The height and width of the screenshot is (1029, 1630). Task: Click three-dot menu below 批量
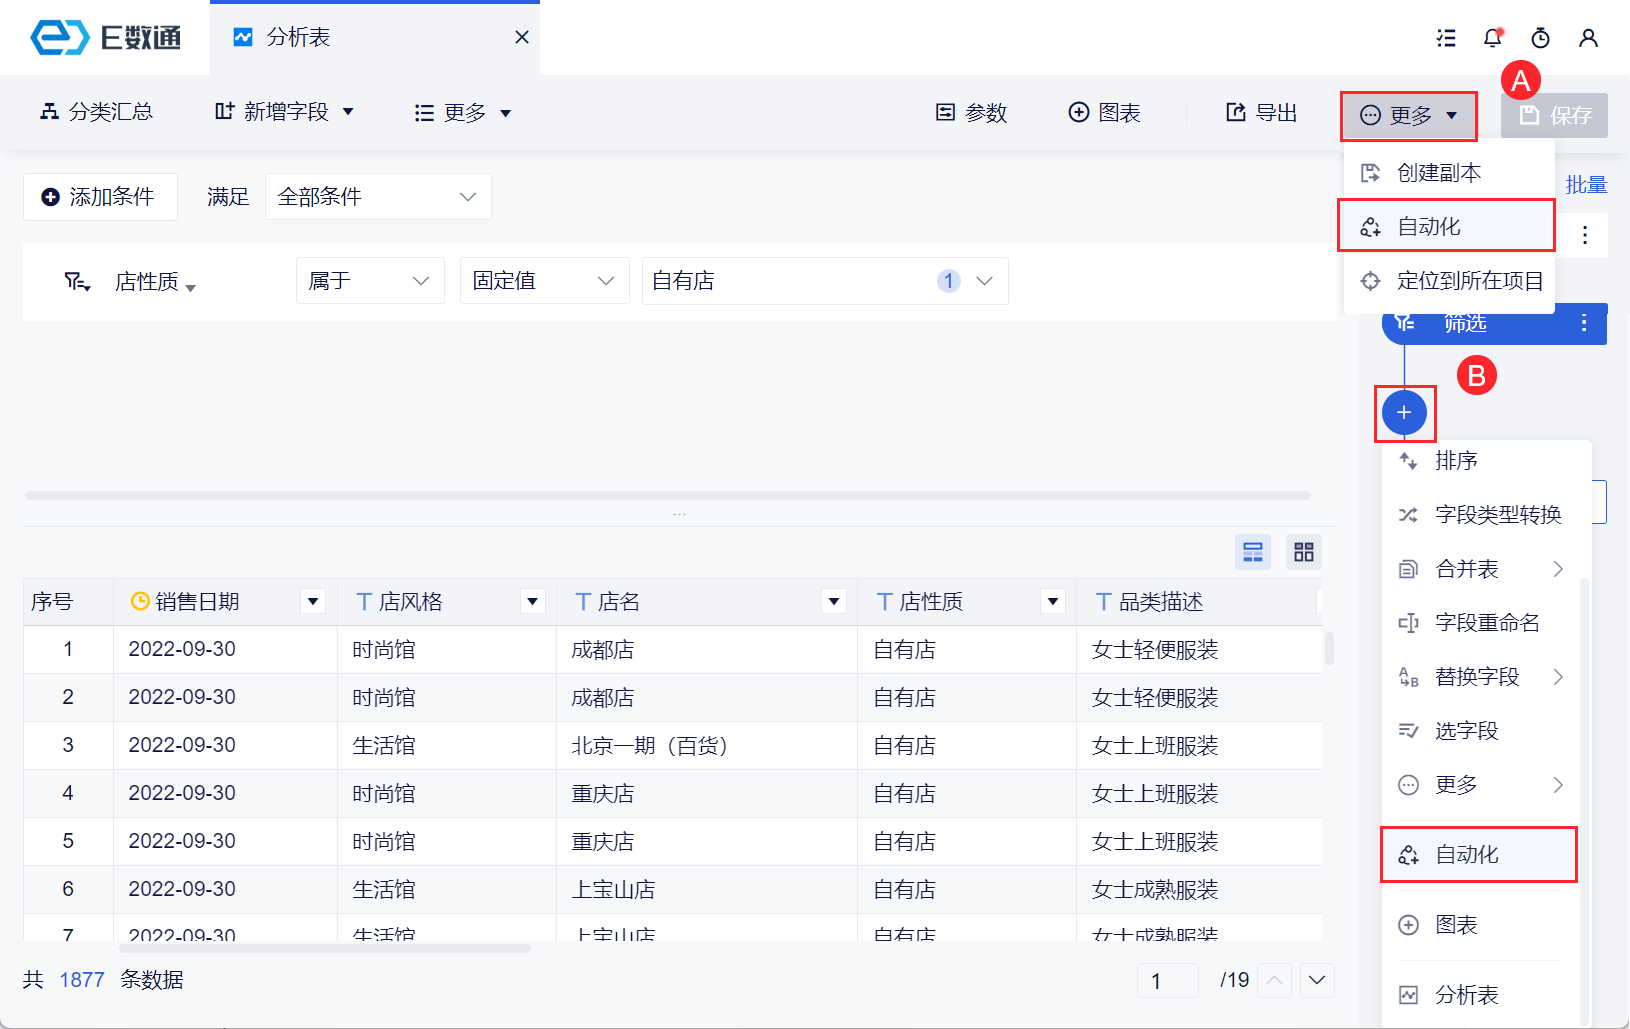[1585, 235]
